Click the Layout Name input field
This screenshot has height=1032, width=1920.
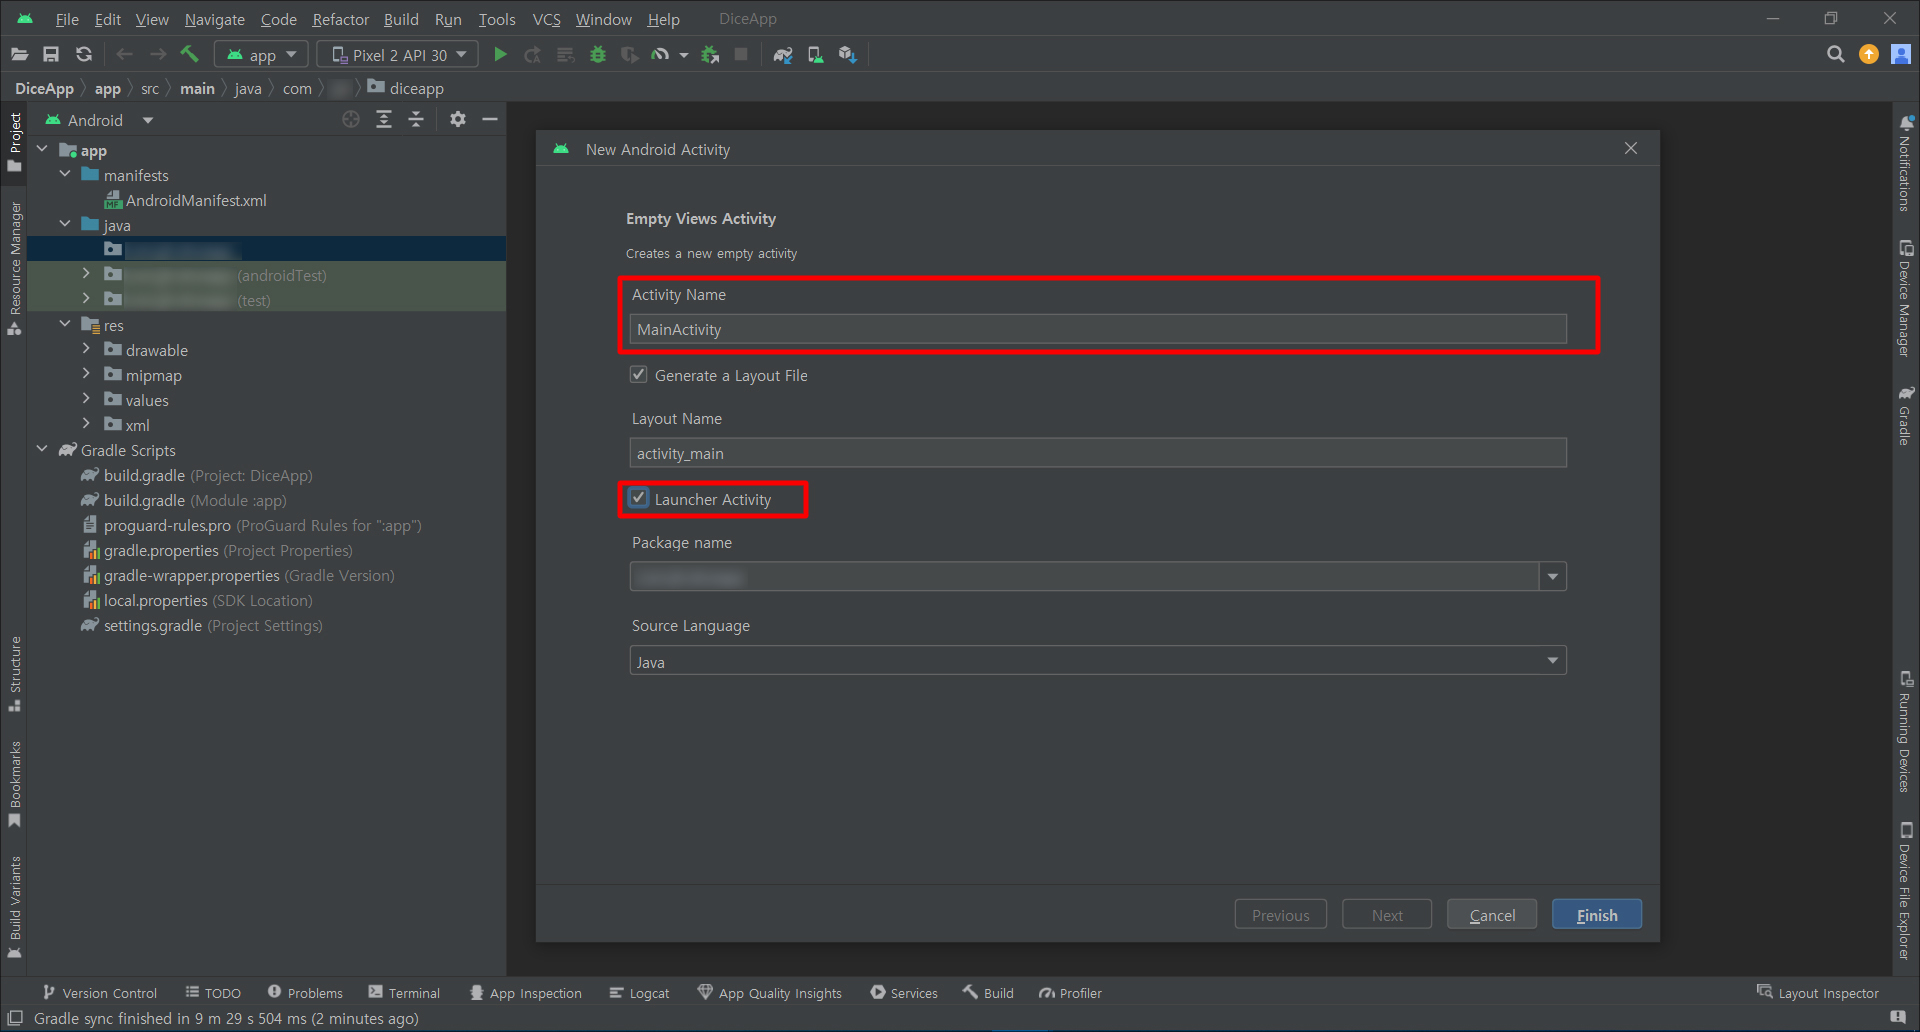click(1098, 453)
